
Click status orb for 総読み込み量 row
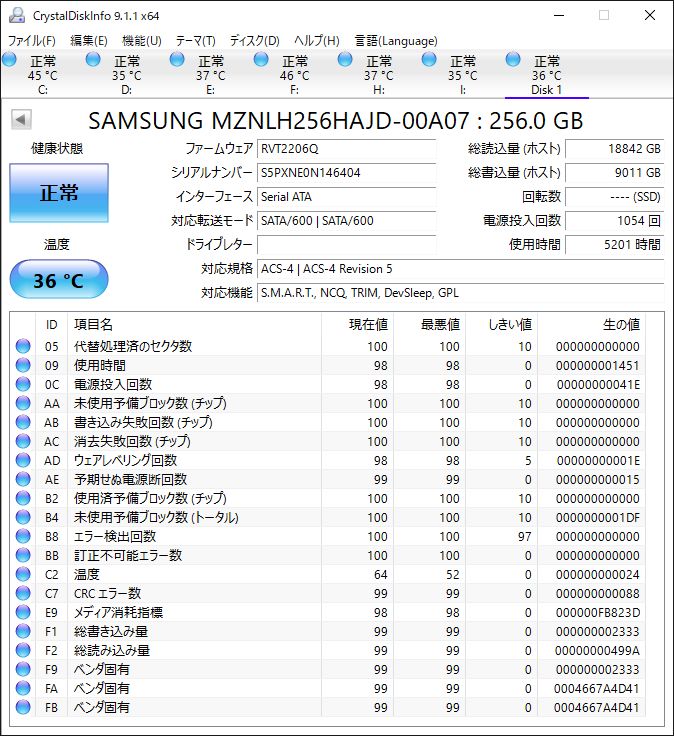coord(23,650)
